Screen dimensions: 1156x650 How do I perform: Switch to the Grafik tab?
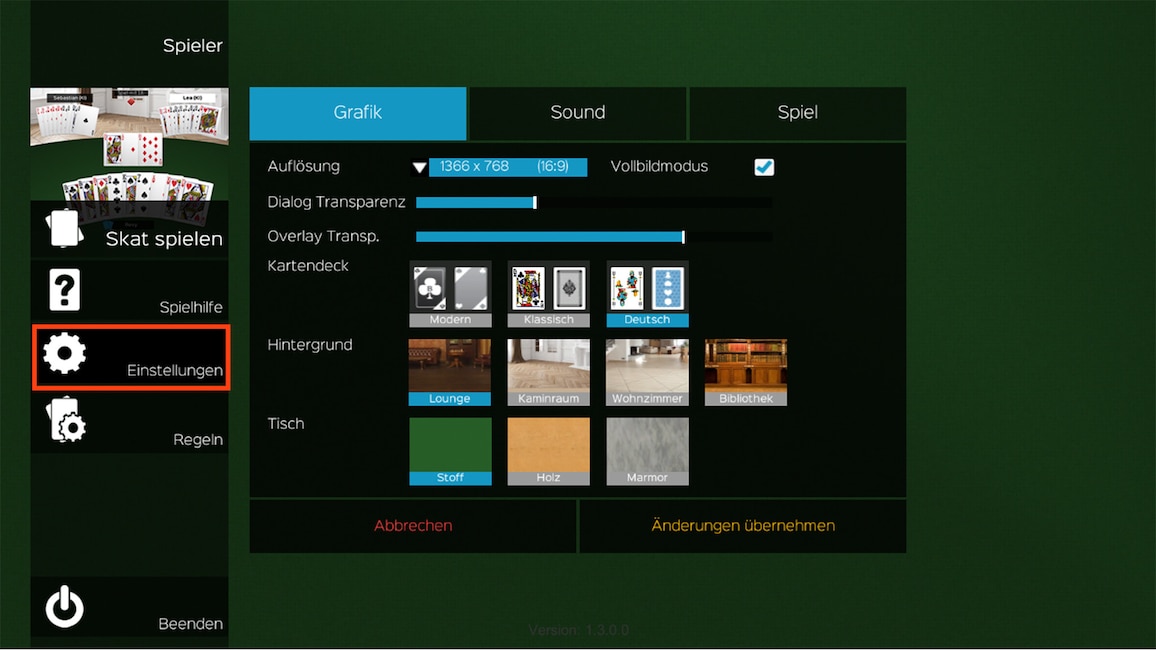(x=358, y=113)
